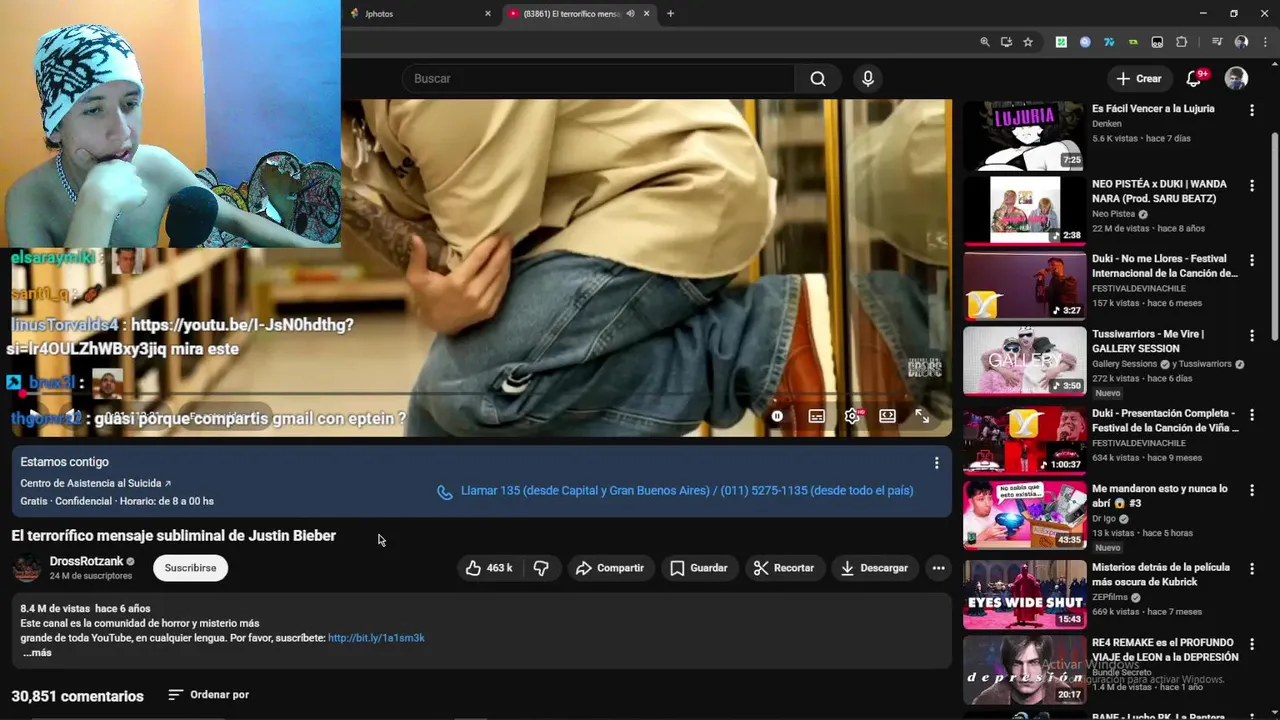Open the Es Fácil Vencer a la Lujuria thumbnail

[1024, 136]
